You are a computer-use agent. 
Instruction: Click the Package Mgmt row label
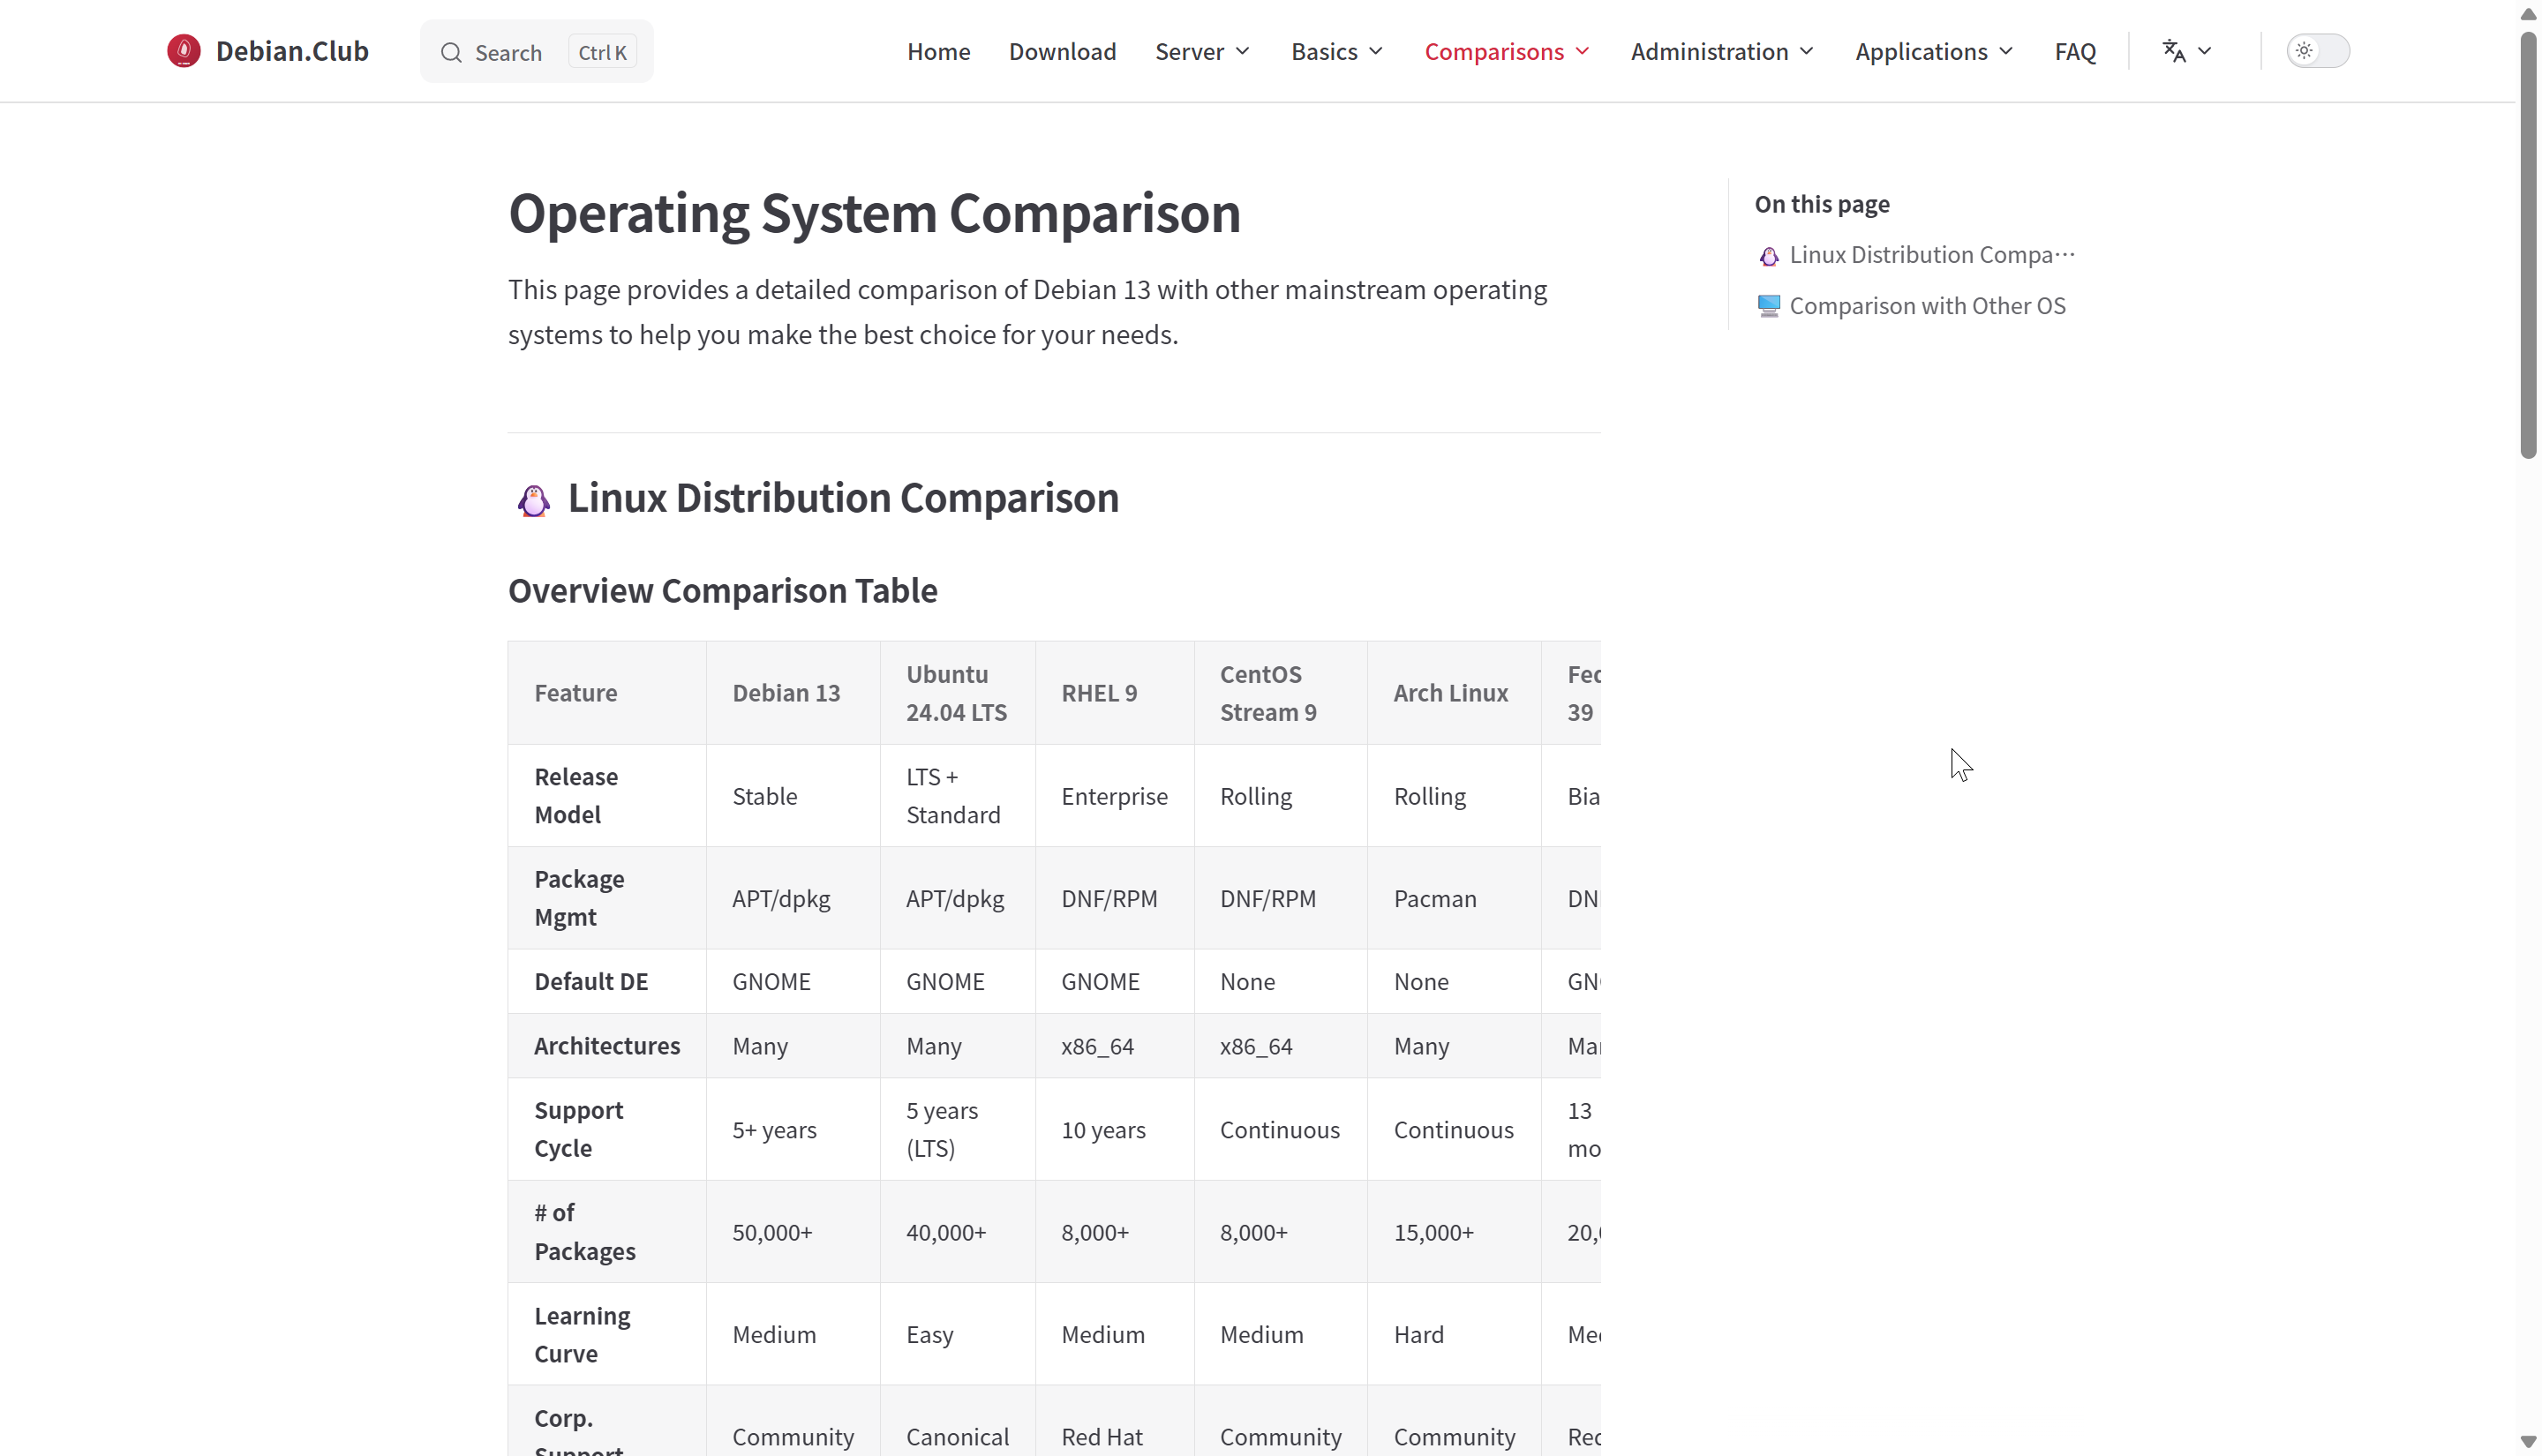pos(606,898)
